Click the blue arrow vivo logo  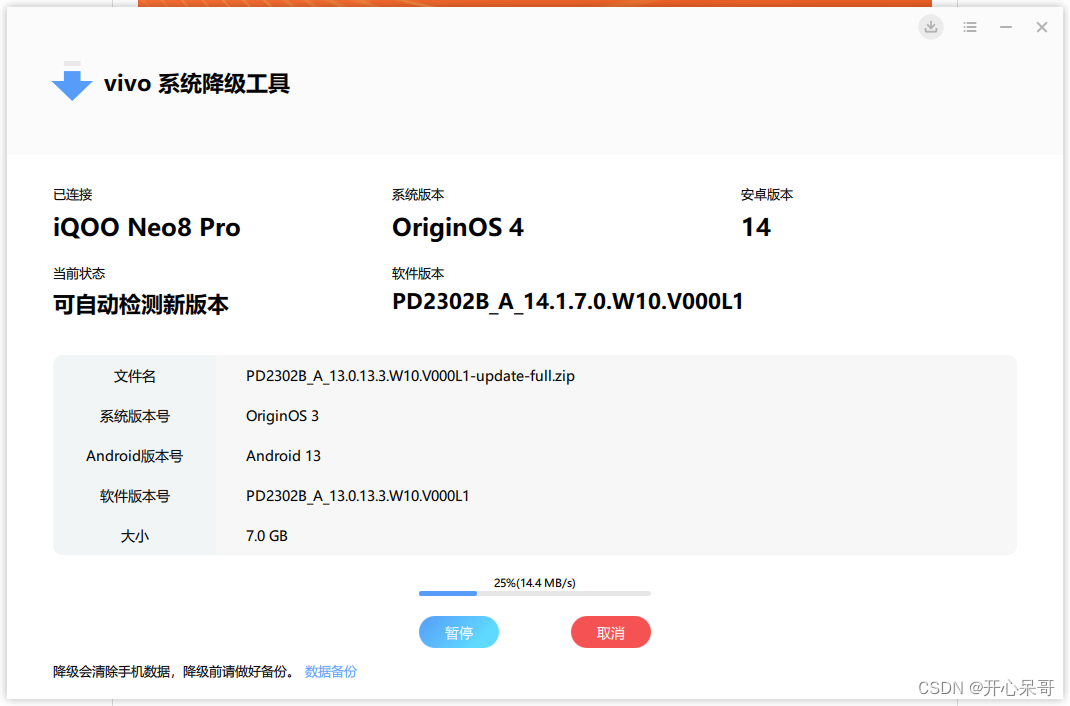(x=72, y=81)
